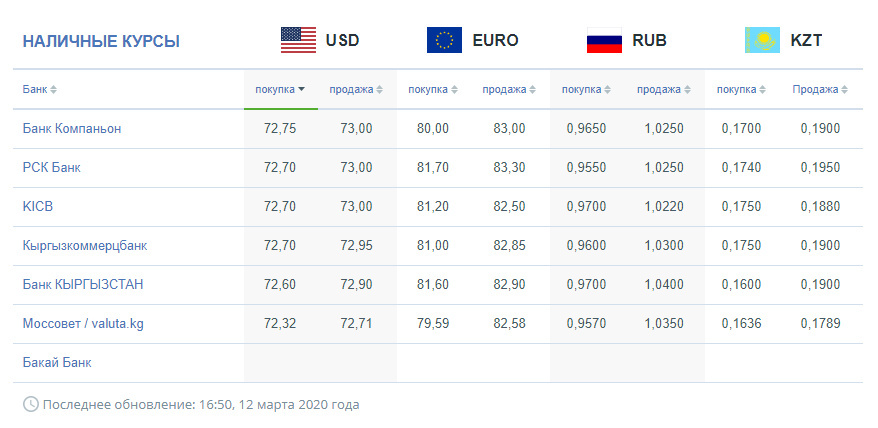Sort by KZT покупка column
Viewport: 878px width, 428px height.
coord(742,90)
